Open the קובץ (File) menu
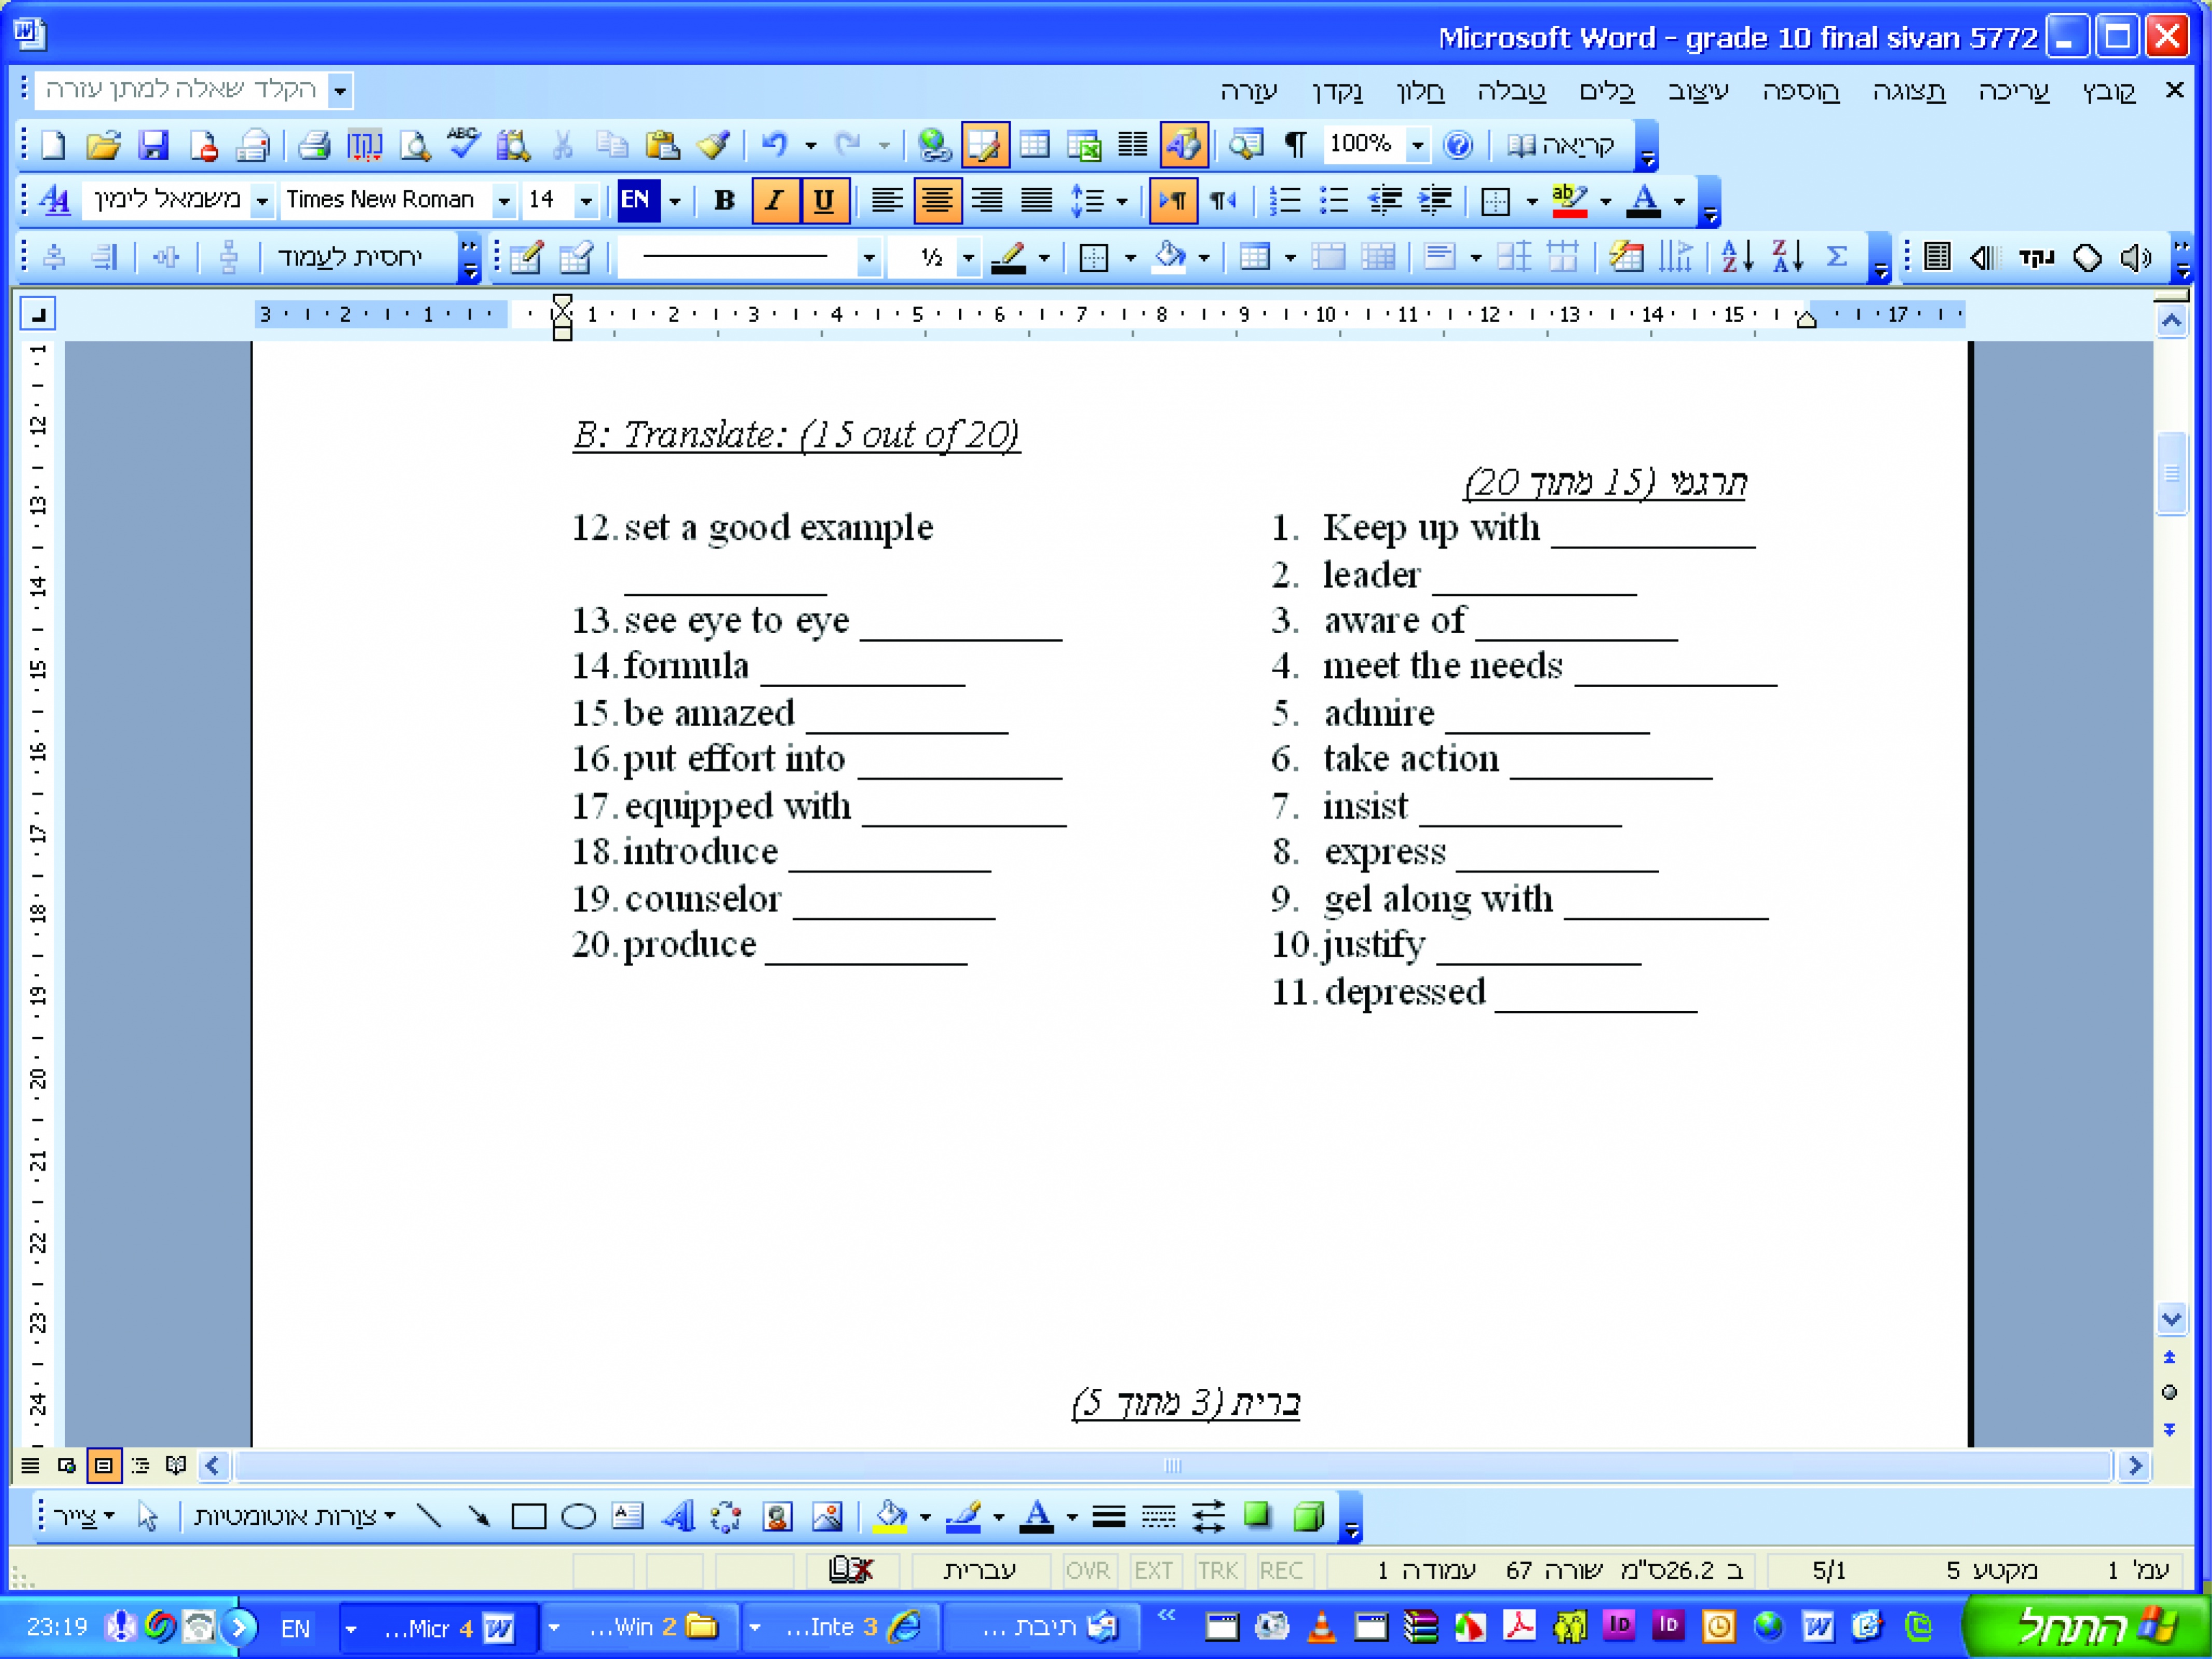This screenshot has height=1659, width=2212. pos(2108,91)
